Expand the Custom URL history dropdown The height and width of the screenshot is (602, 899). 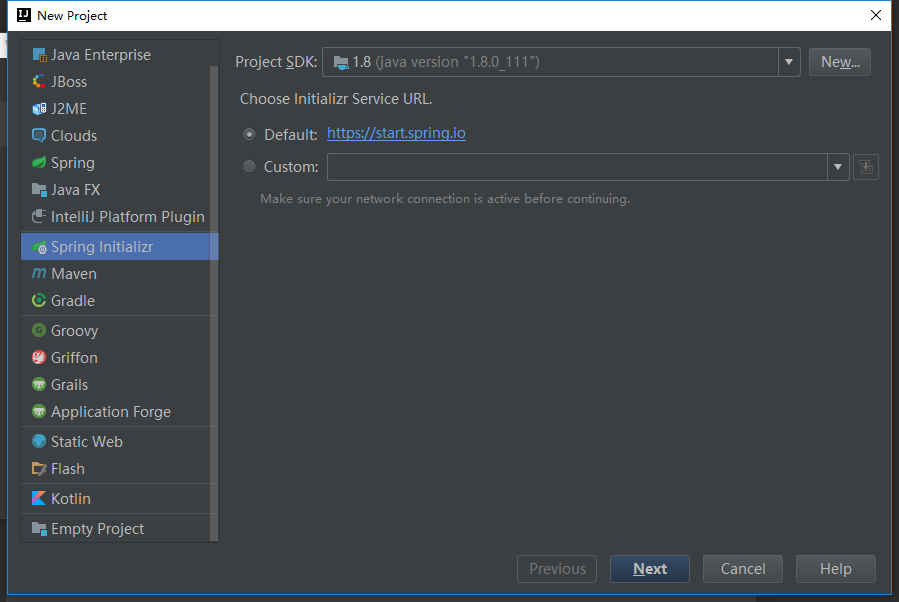(838, 167)
